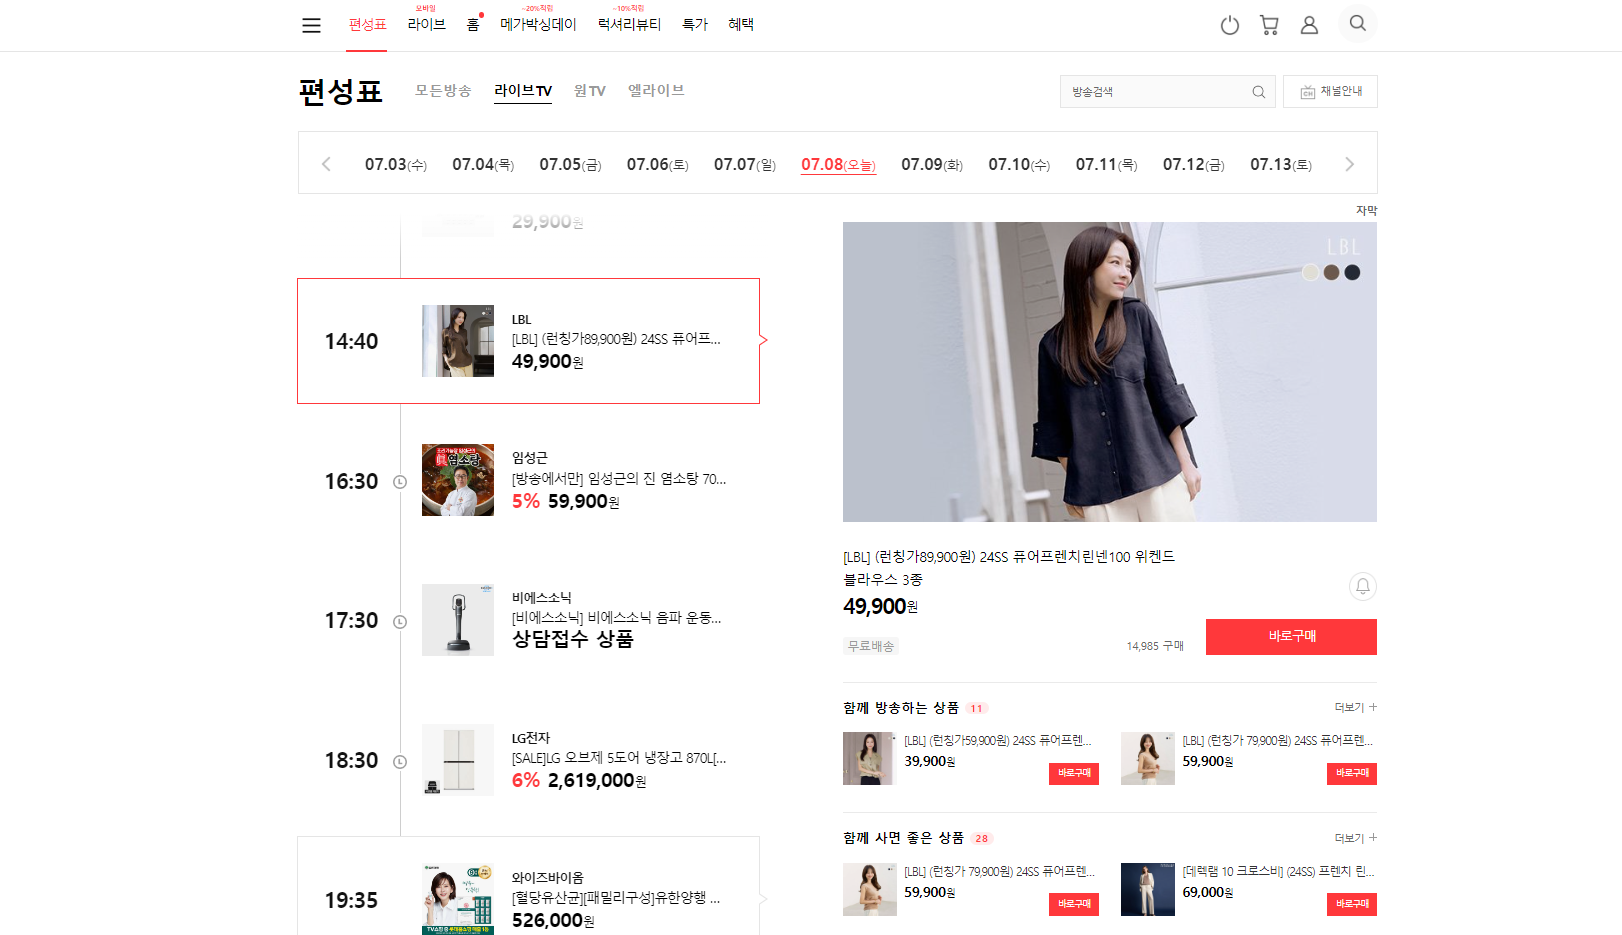Open 특가 in top navigation
The width and height of the screenshot is (1622, 935).
click(x=695, y=25)
